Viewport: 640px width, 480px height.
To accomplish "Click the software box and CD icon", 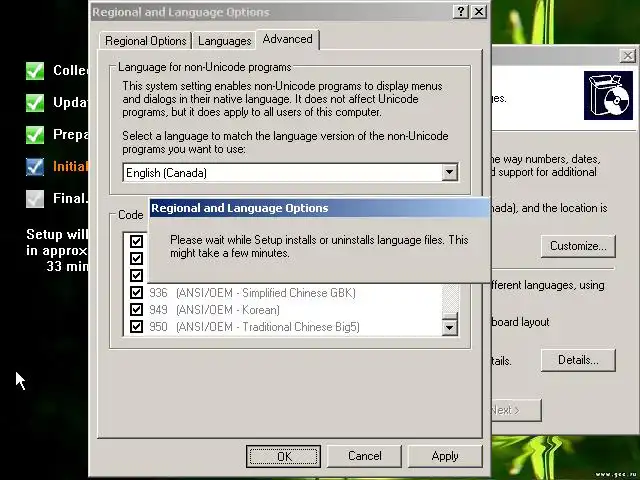I will click(x=608, y=96).
